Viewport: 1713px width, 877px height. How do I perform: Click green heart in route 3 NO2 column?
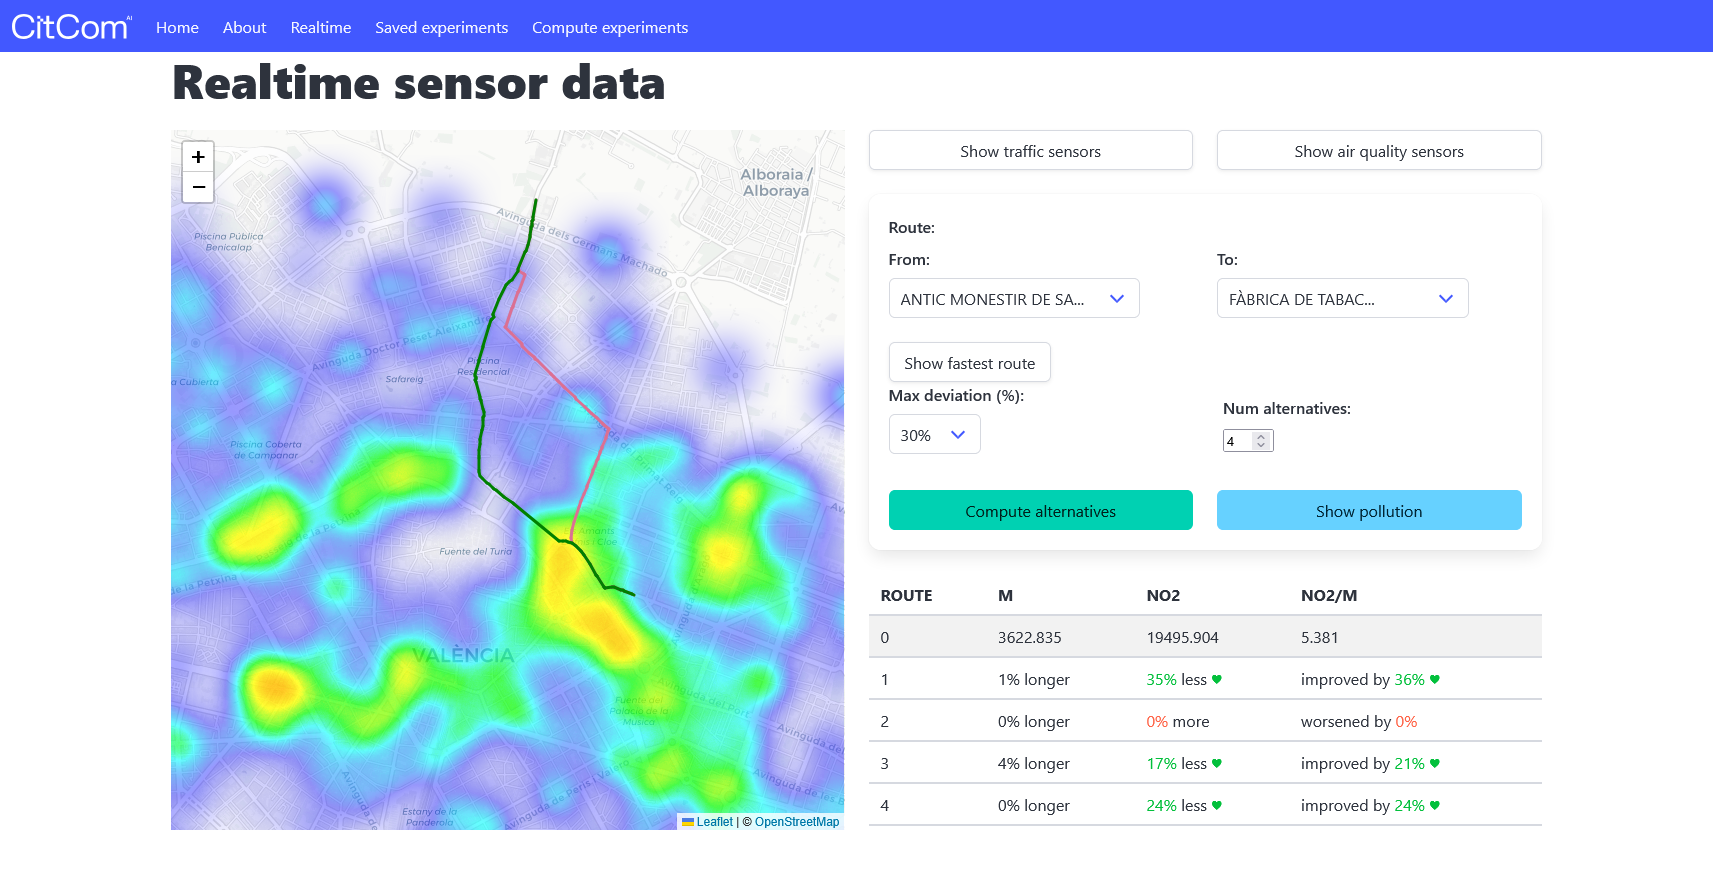[1217, 763]
